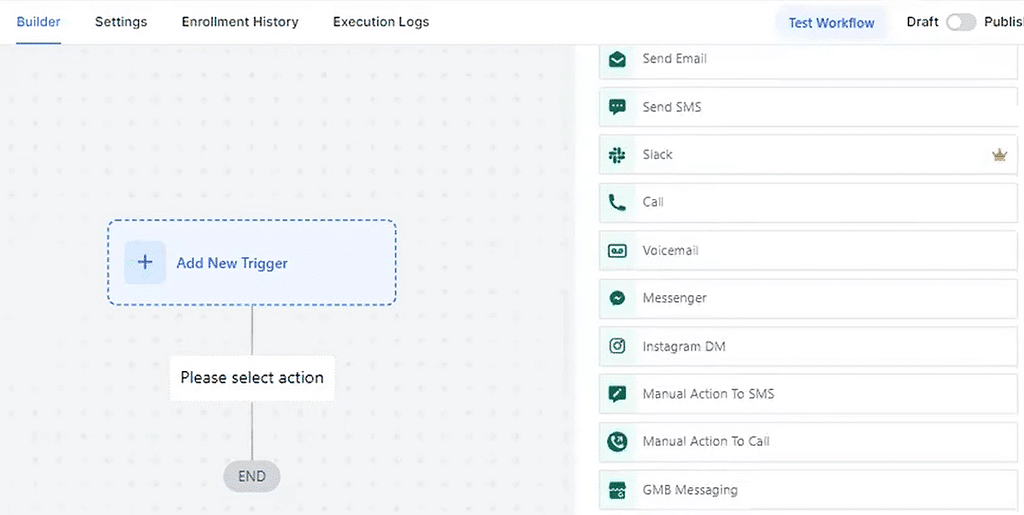Toggle the Draft/Publish switch
This screenshot has height=515, width=1024.
[x=961, y=22]
